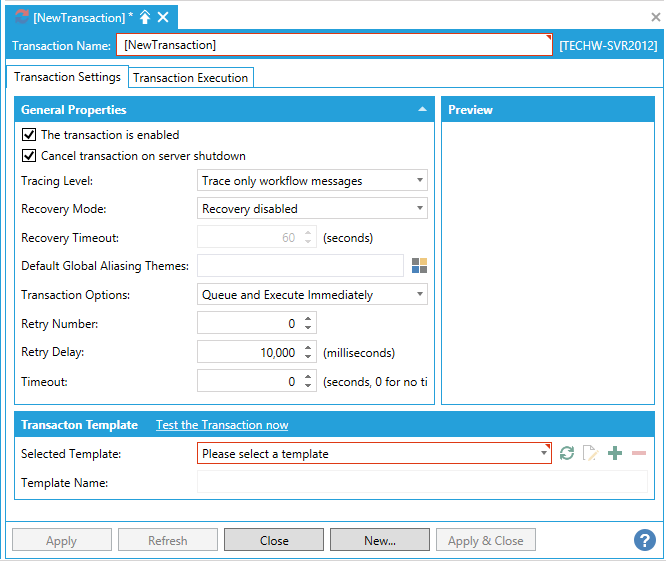Click the edit template page-and-pencil icon
Image resolution: width=666 pixels, height=562 pixels.
point(590,453)
